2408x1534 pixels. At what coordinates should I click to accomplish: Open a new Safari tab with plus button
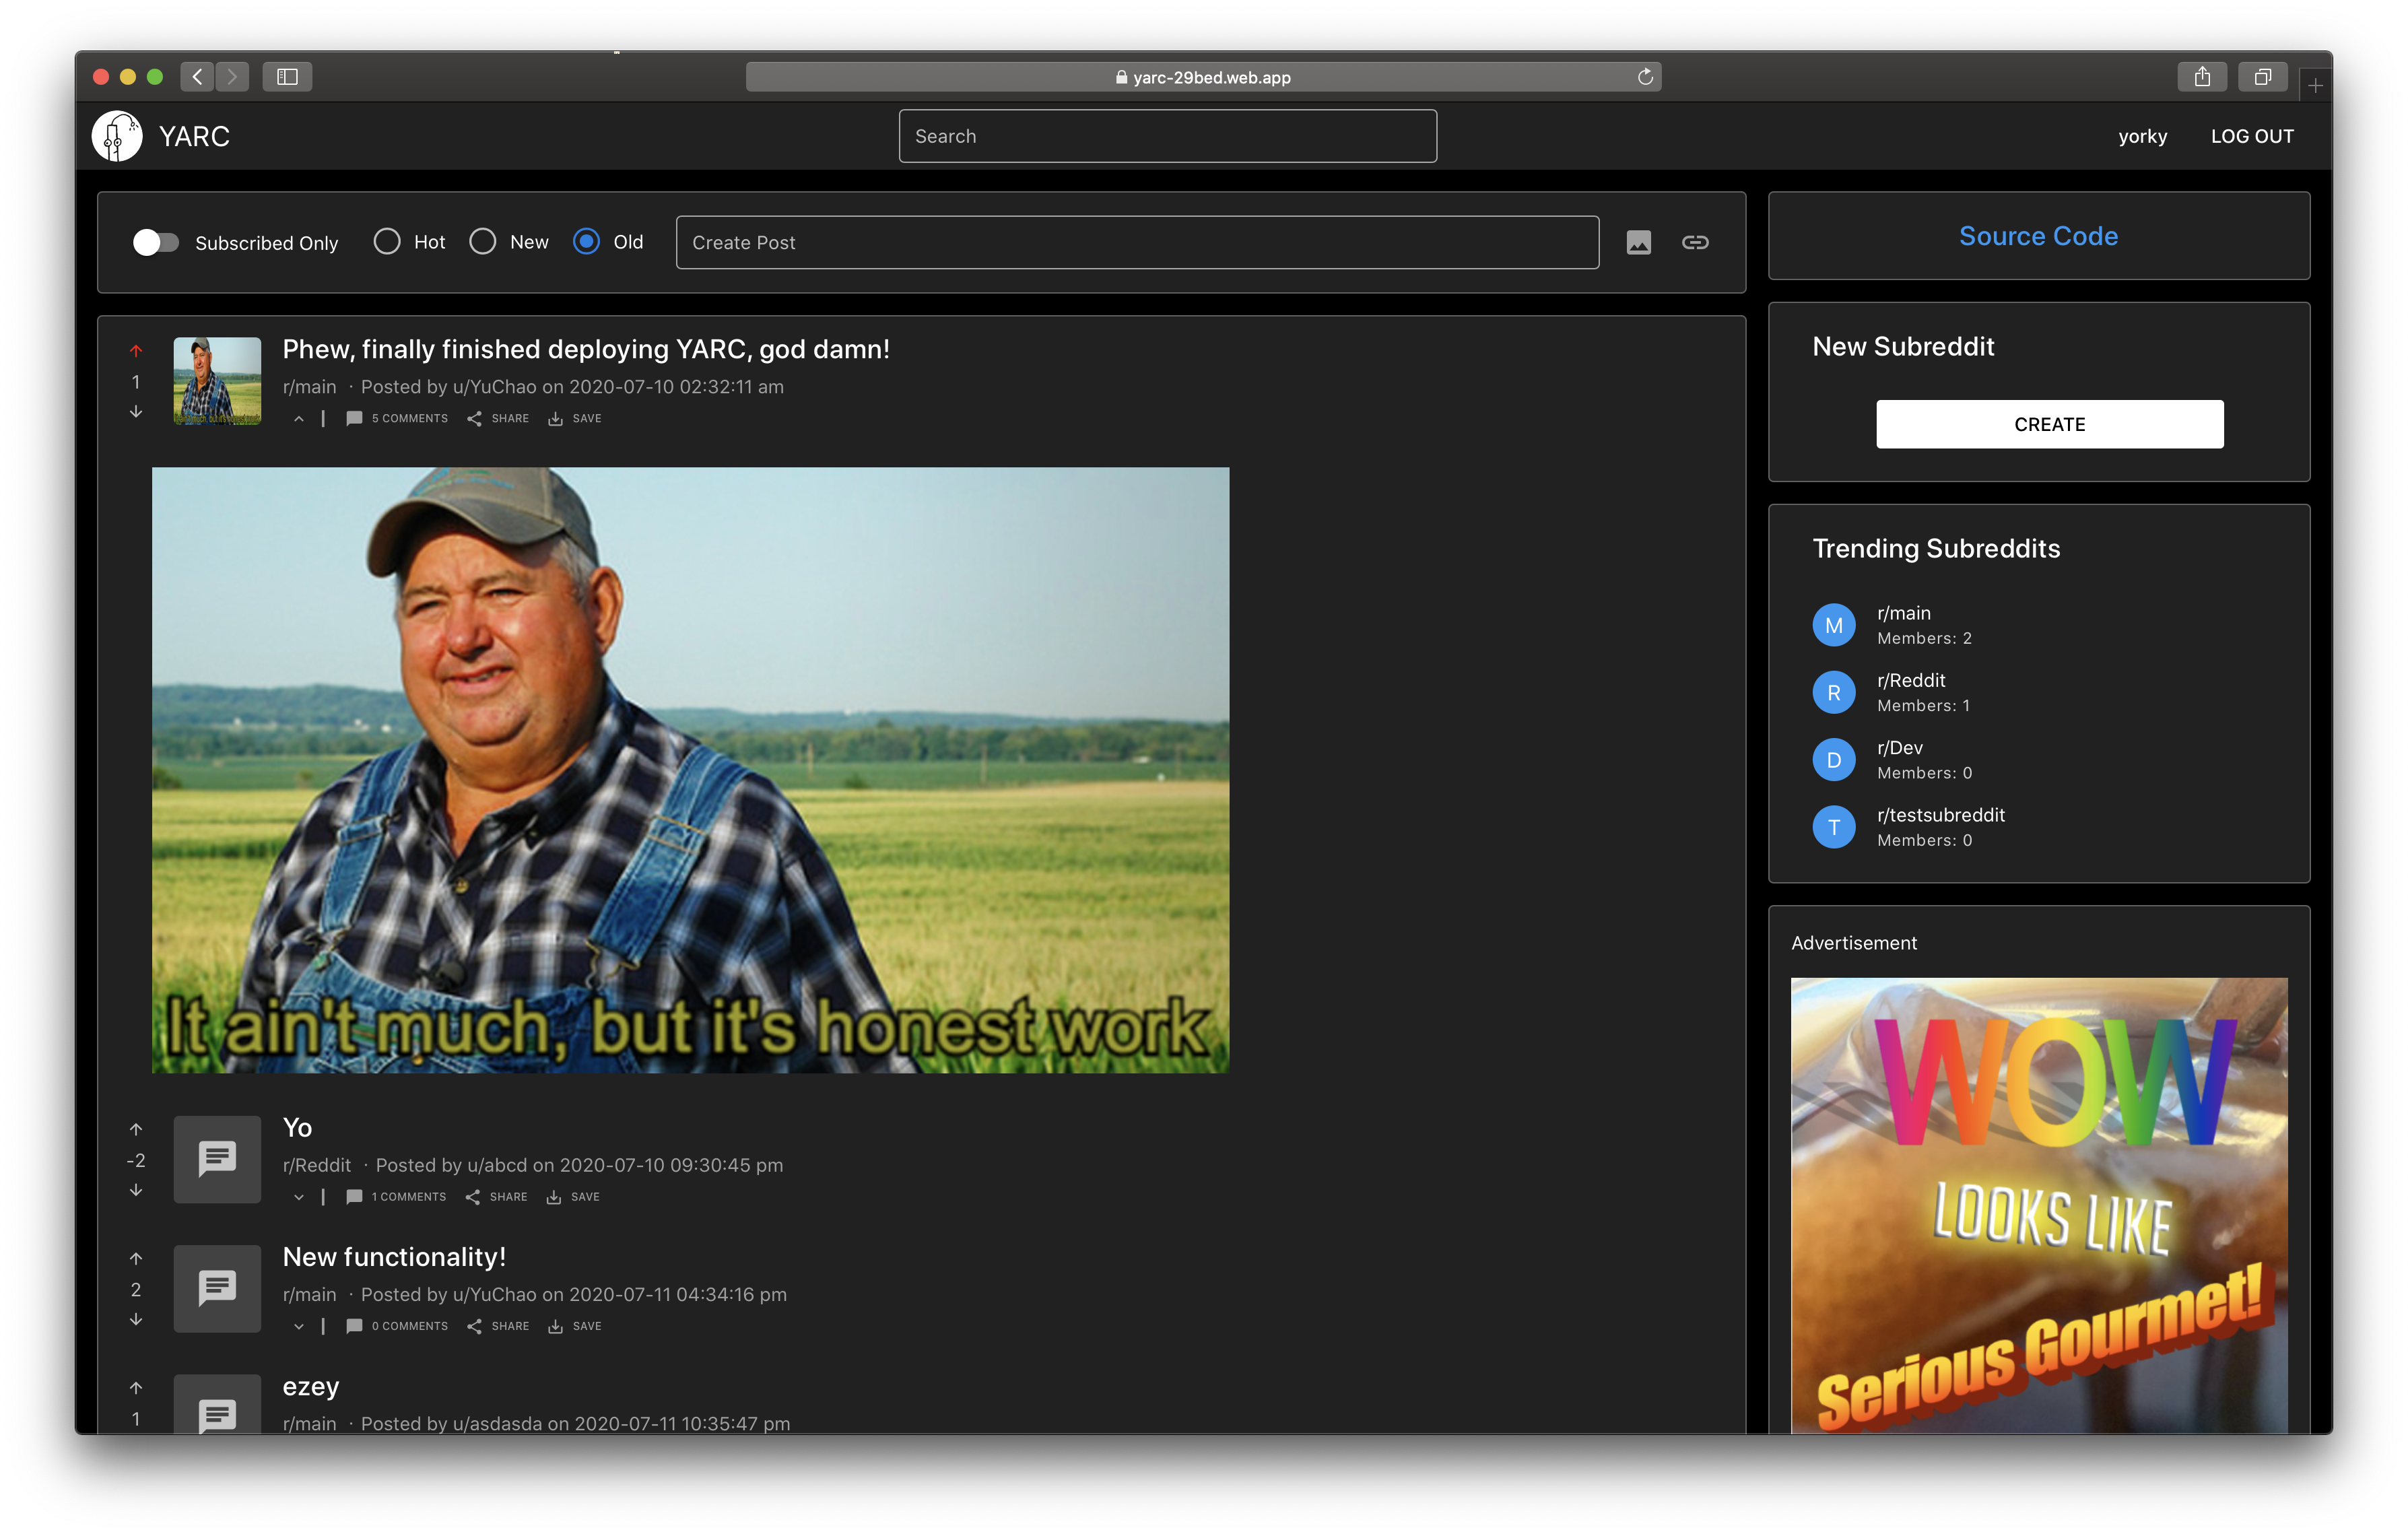2315,86
